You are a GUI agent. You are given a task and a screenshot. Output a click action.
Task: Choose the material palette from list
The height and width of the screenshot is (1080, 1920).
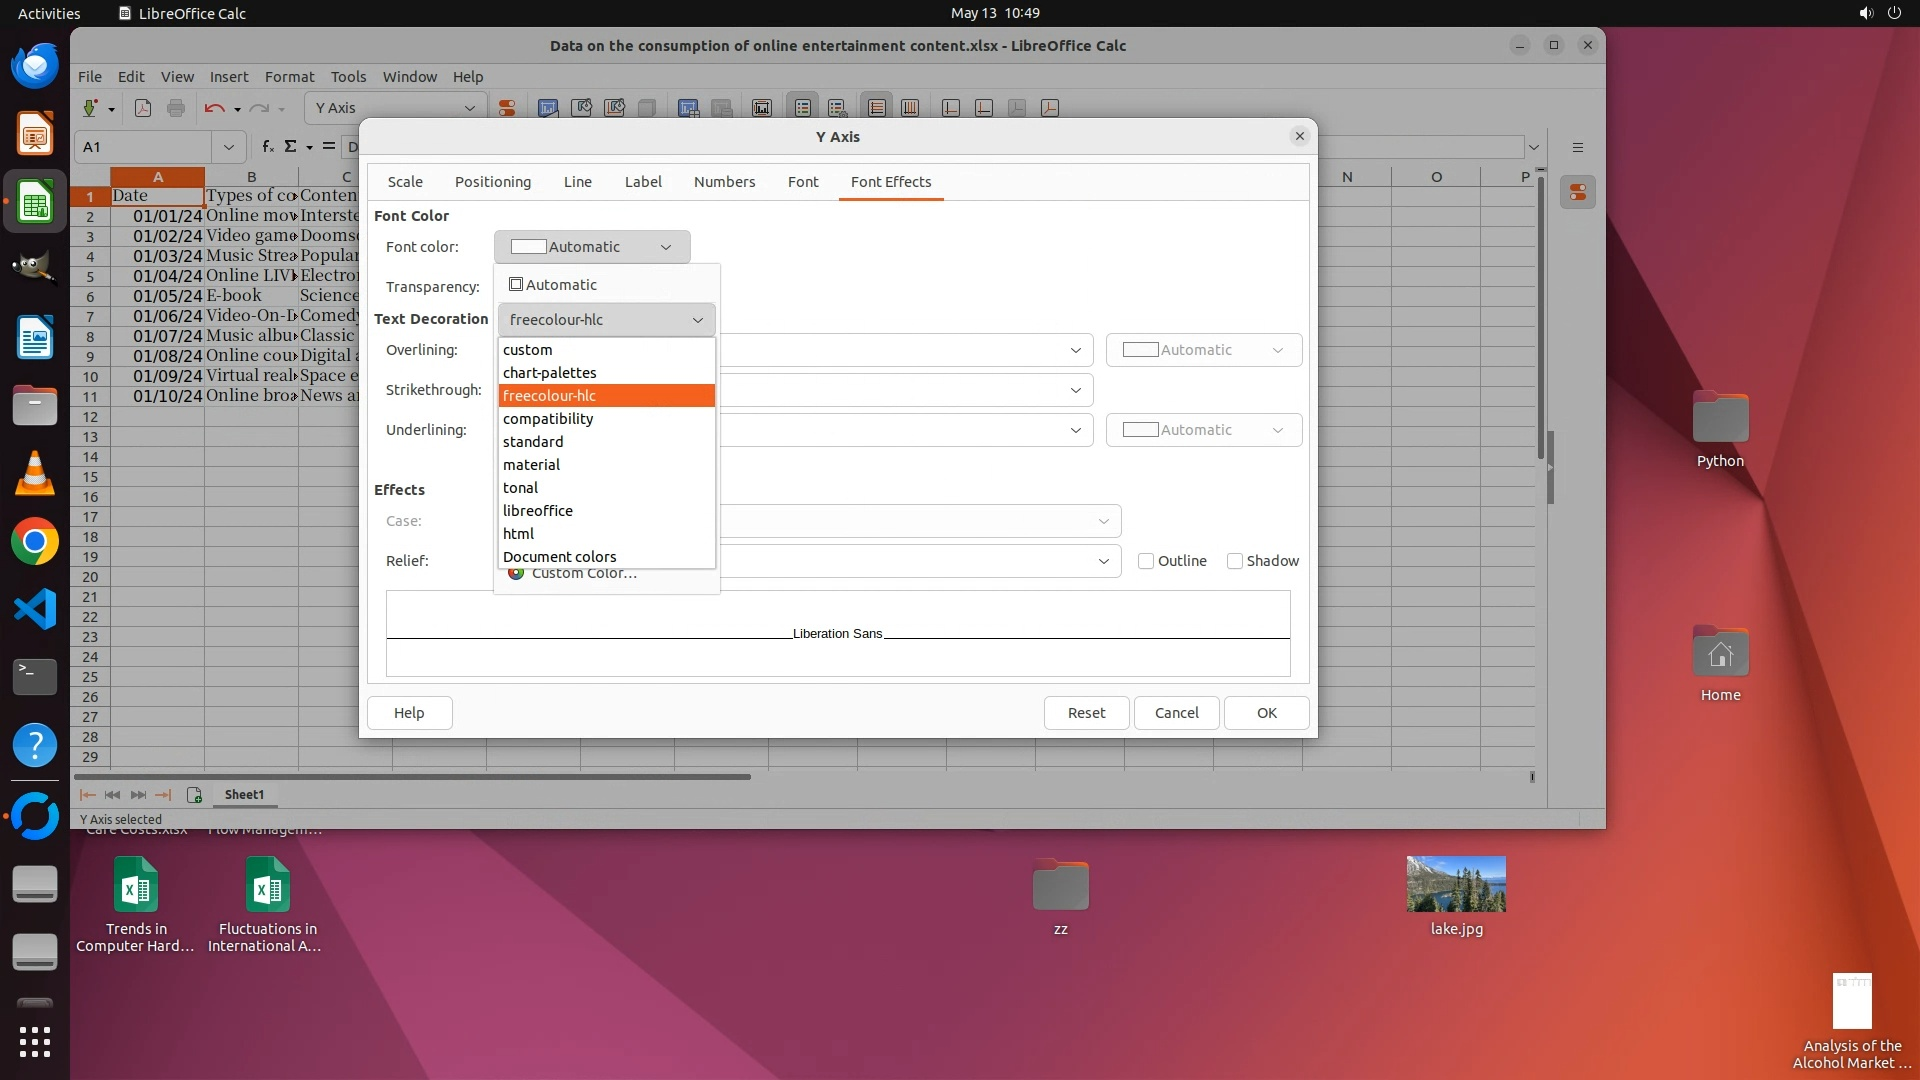pos(531,465)
